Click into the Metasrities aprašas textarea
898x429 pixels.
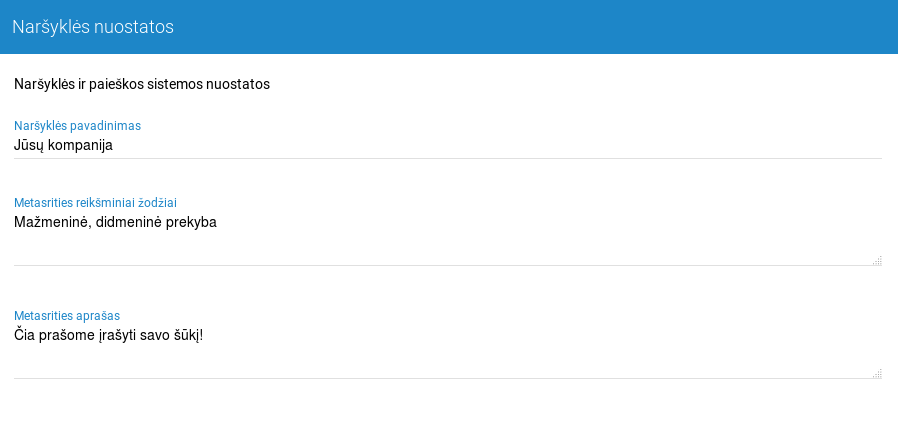448,351
